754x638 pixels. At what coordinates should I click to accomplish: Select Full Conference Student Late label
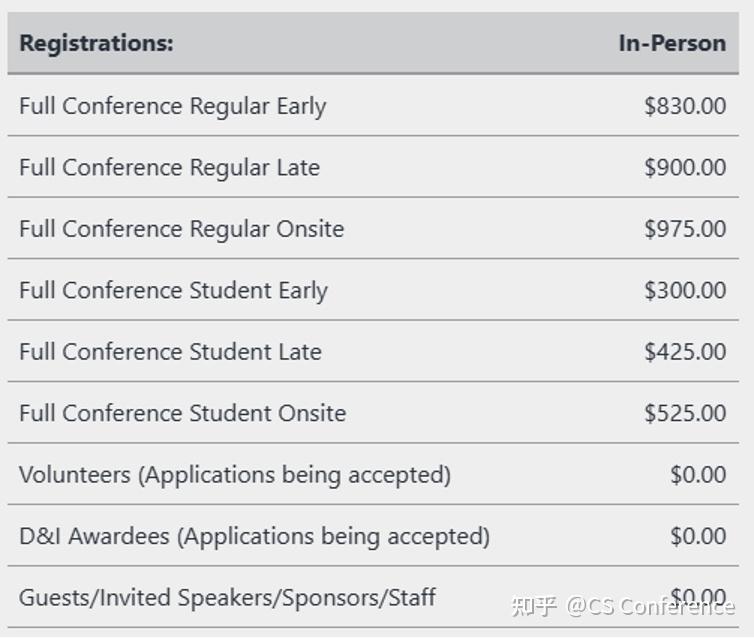pyautogui.click(x=170, y=352)
